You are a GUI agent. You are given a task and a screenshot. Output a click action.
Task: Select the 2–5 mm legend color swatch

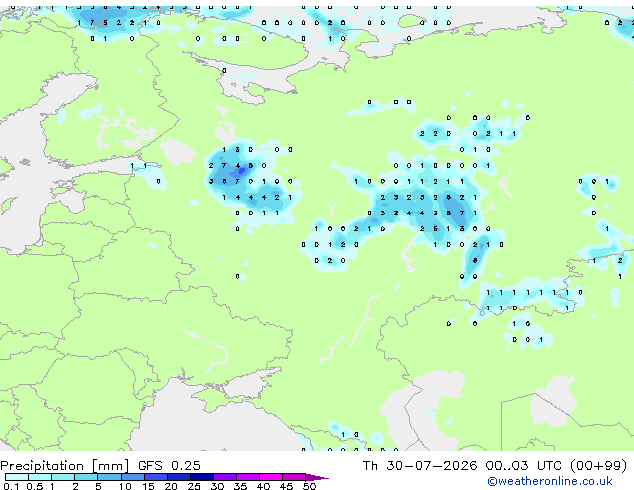(x=86, y=477)
